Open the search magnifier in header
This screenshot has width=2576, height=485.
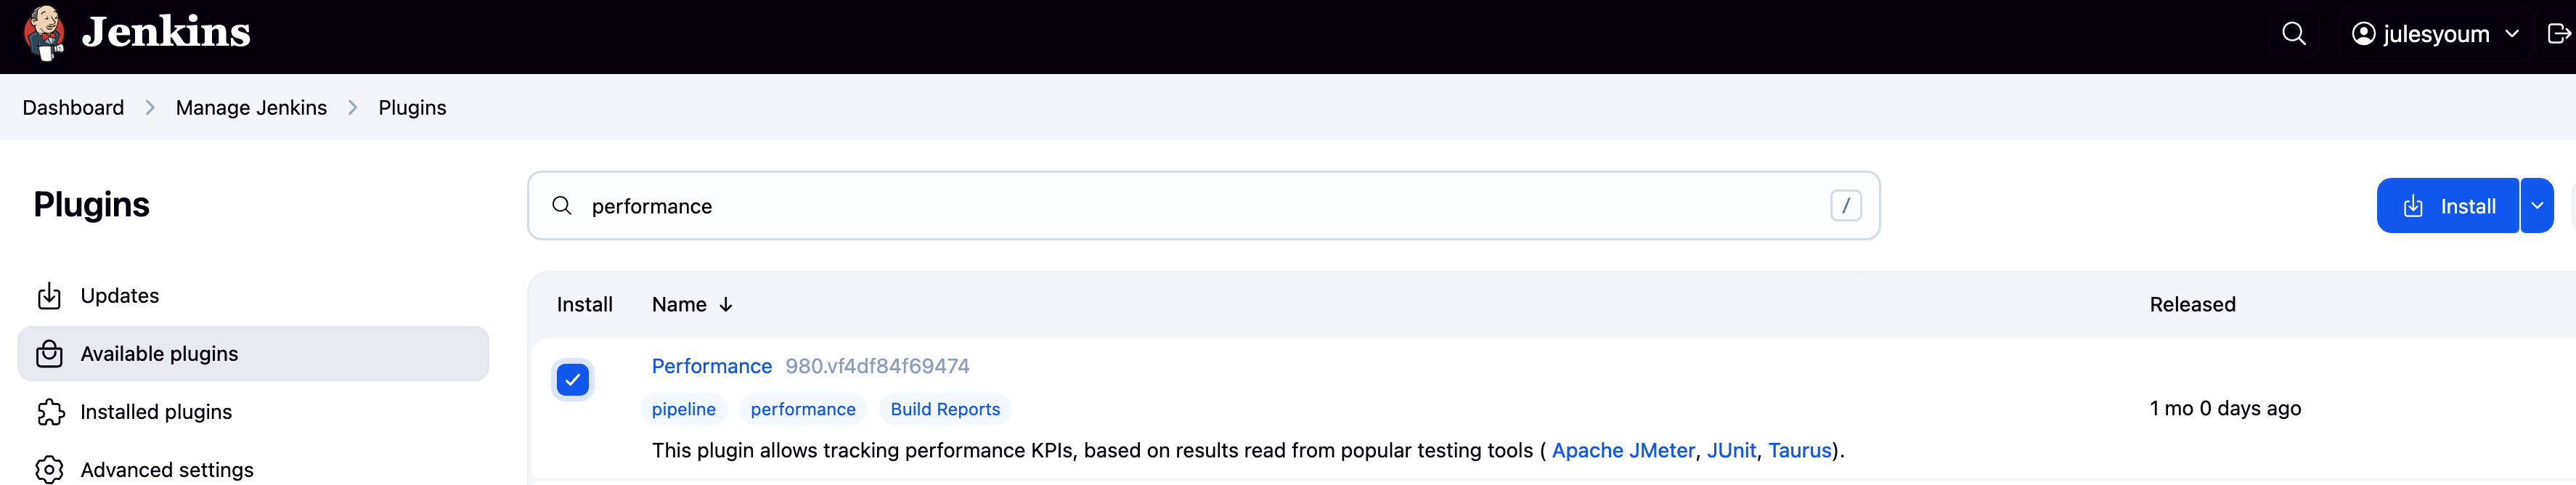point(2294,34)
